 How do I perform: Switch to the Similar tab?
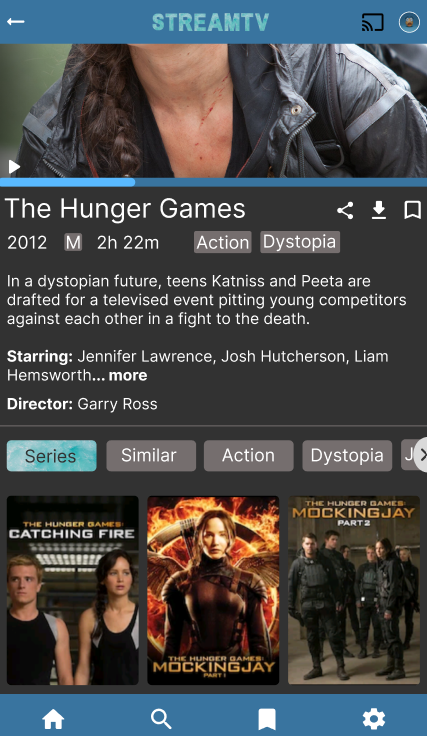point(151,456)
